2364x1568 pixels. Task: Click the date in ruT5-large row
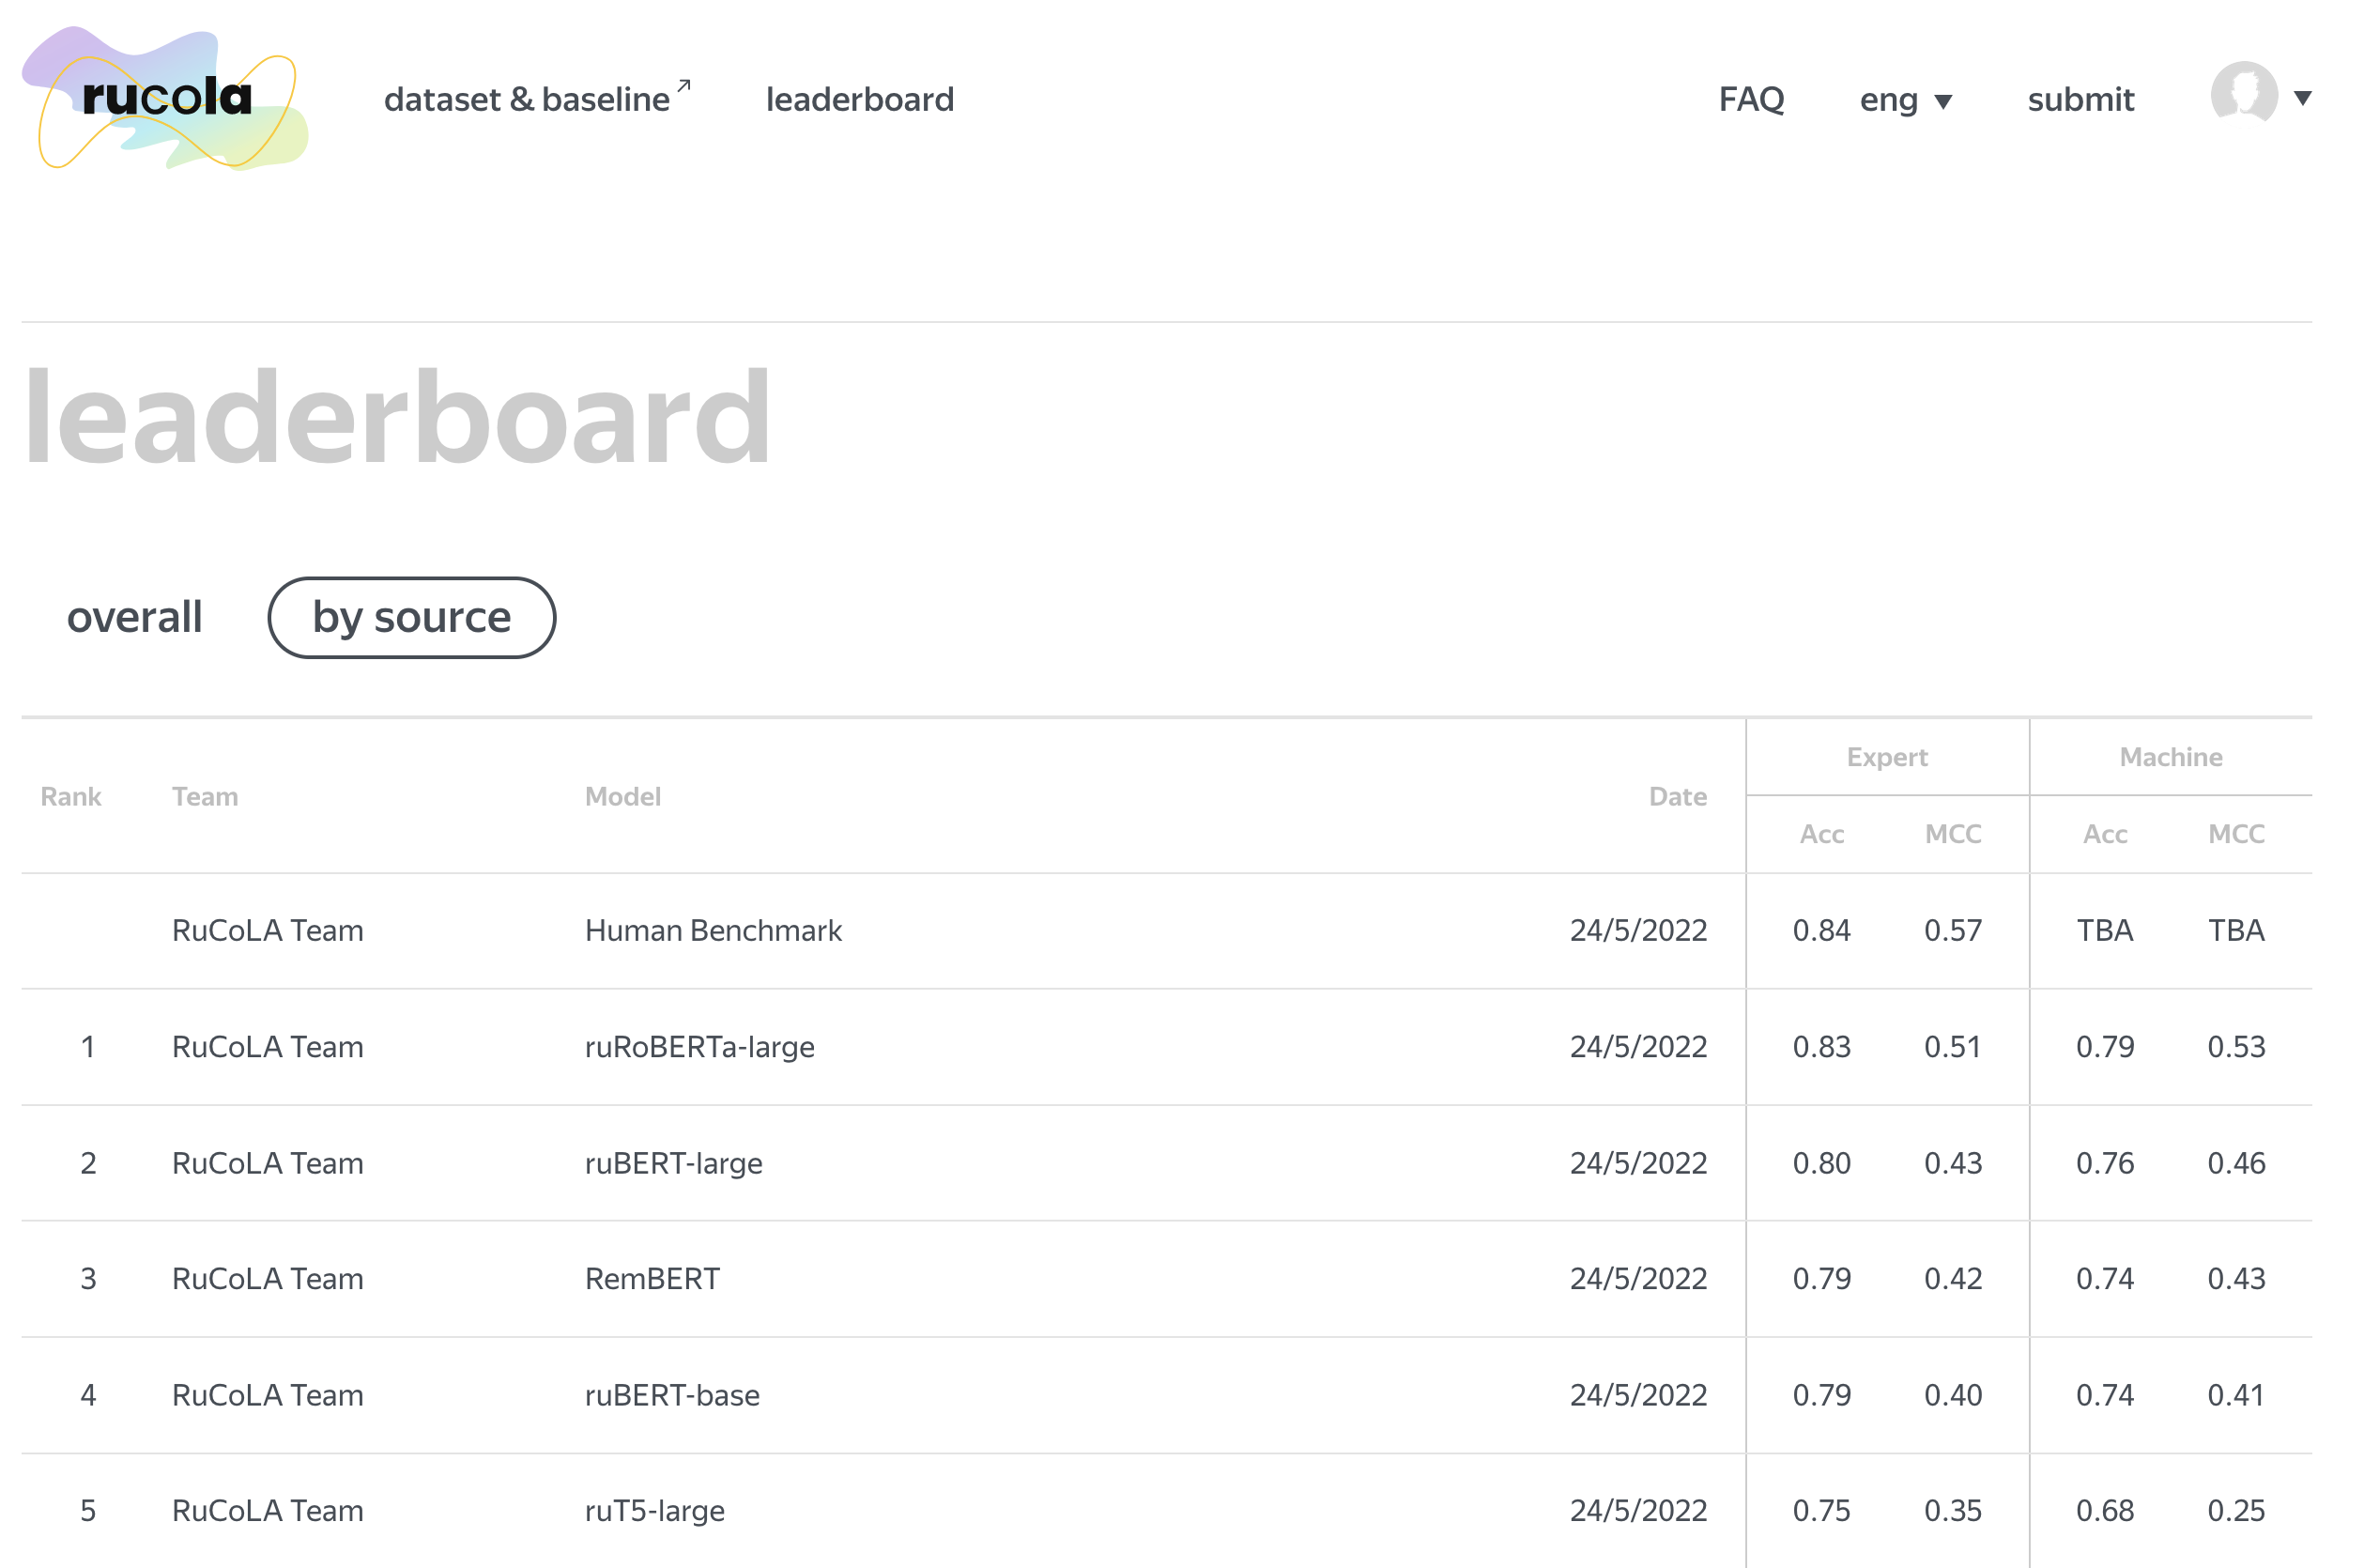coord(1638,1510)
